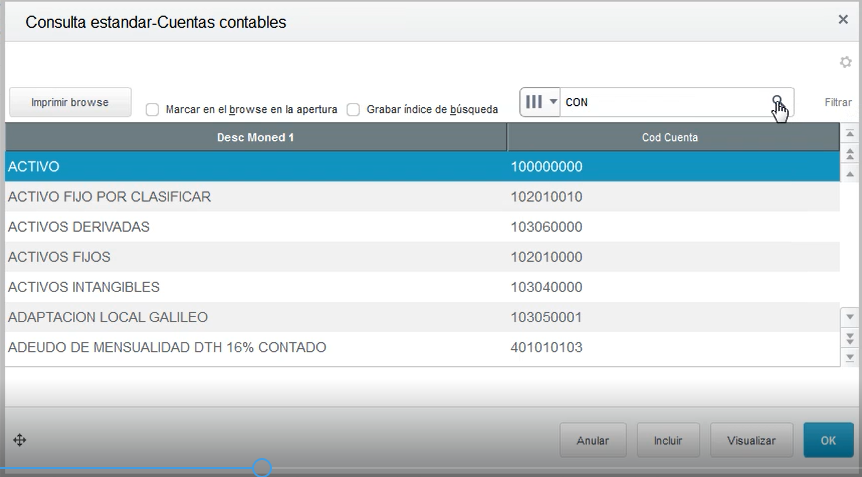Click account code 100000000
Viewport: 862px width, 477px height.
click(546, 167)
